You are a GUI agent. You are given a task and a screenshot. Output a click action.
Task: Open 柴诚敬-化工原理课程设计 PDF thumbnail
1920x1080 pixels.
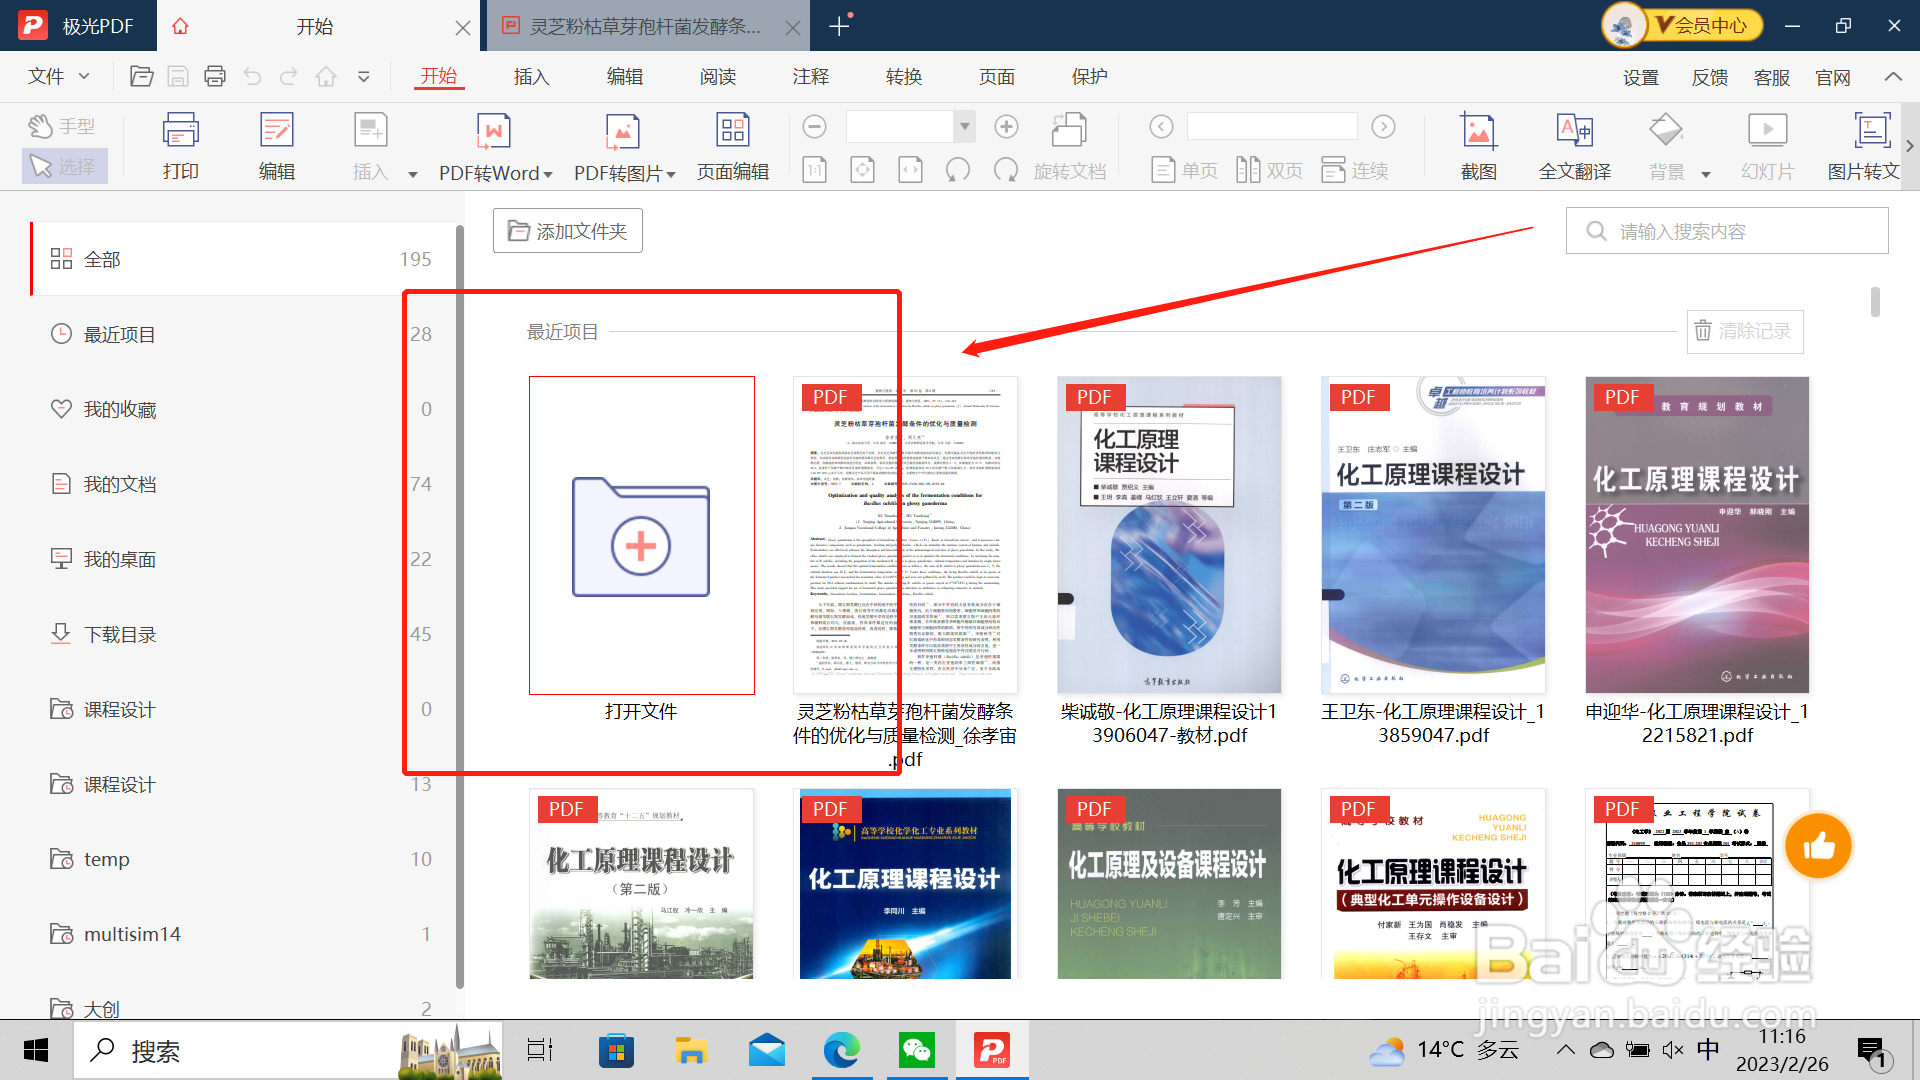1169,535
